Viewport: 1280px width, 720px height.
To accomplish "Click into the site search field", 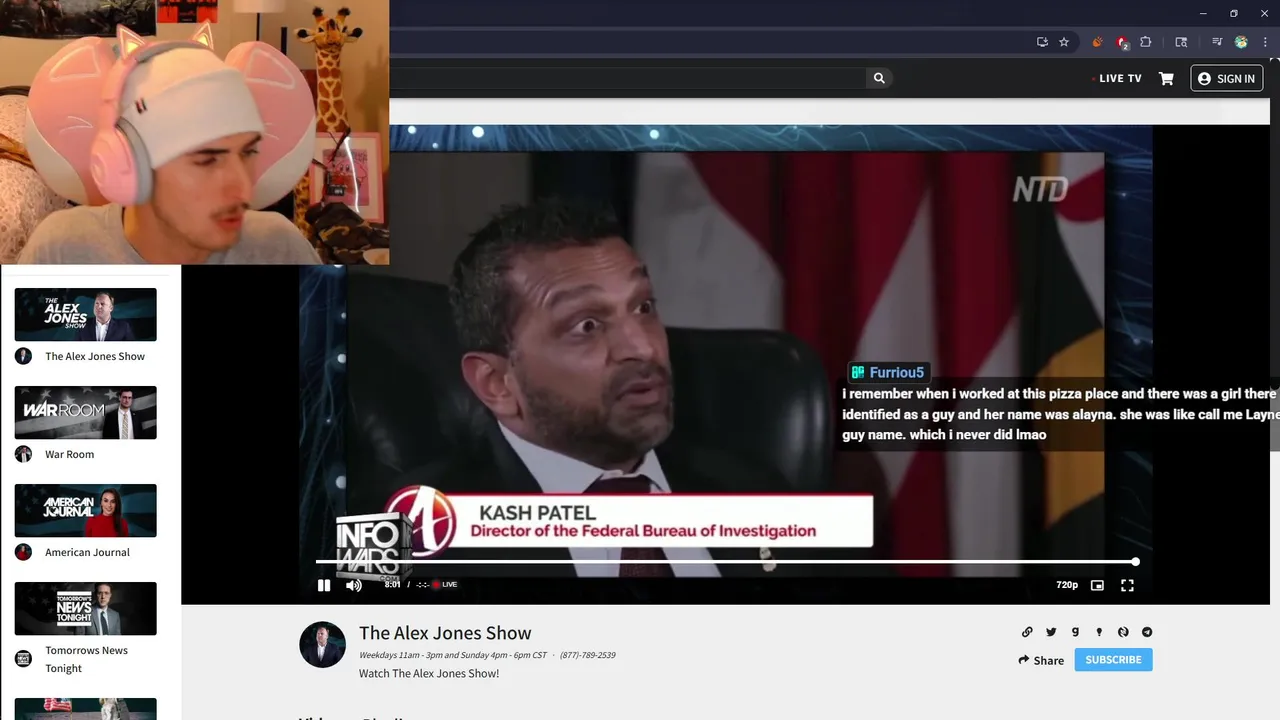I will coord(628,78).
